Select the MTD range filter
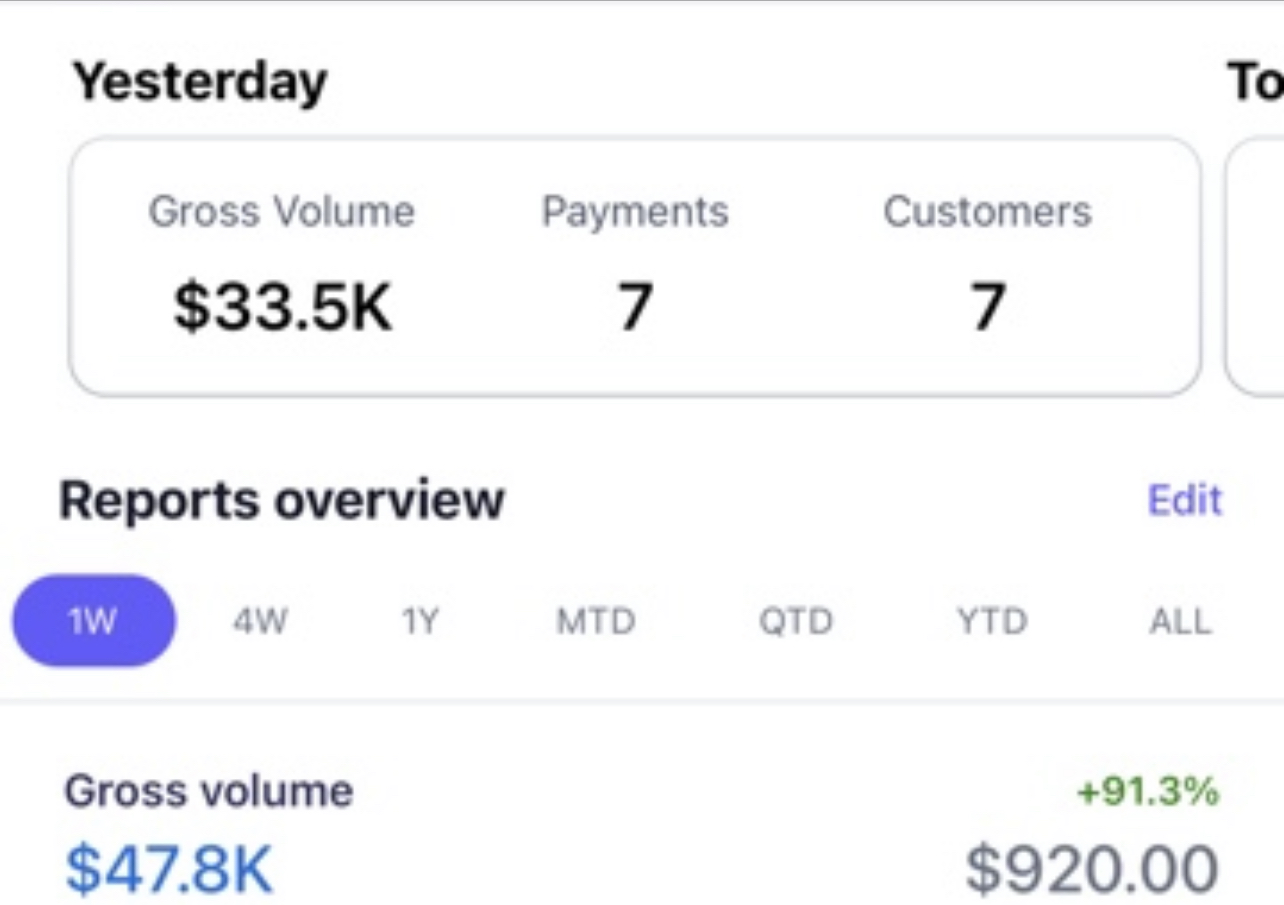Screen dimensions: 1284x905 click(595, 622)
